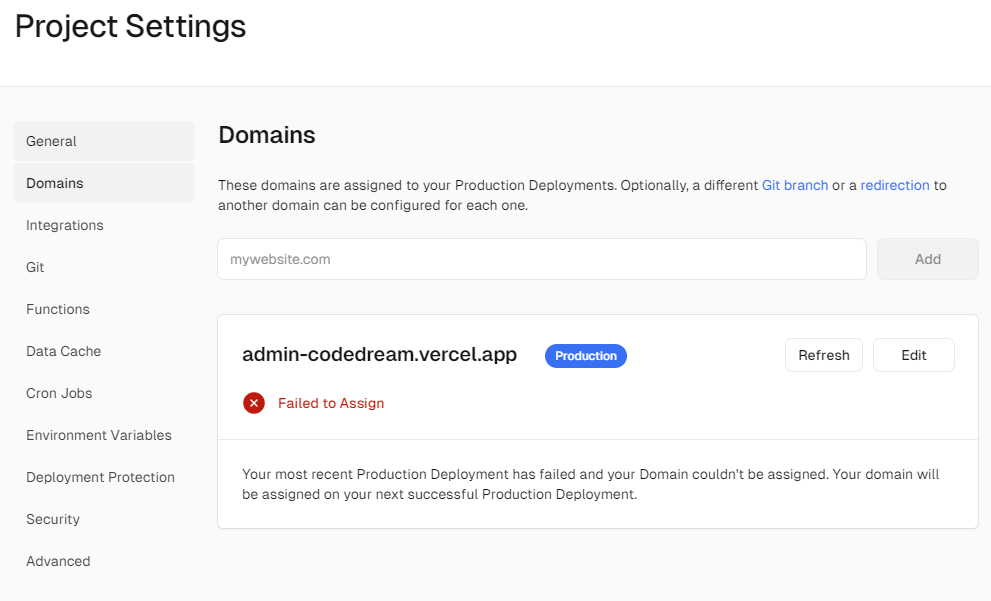The image size is (991, 601).
Task: Go to the Security section
Action: coord(52,519)
